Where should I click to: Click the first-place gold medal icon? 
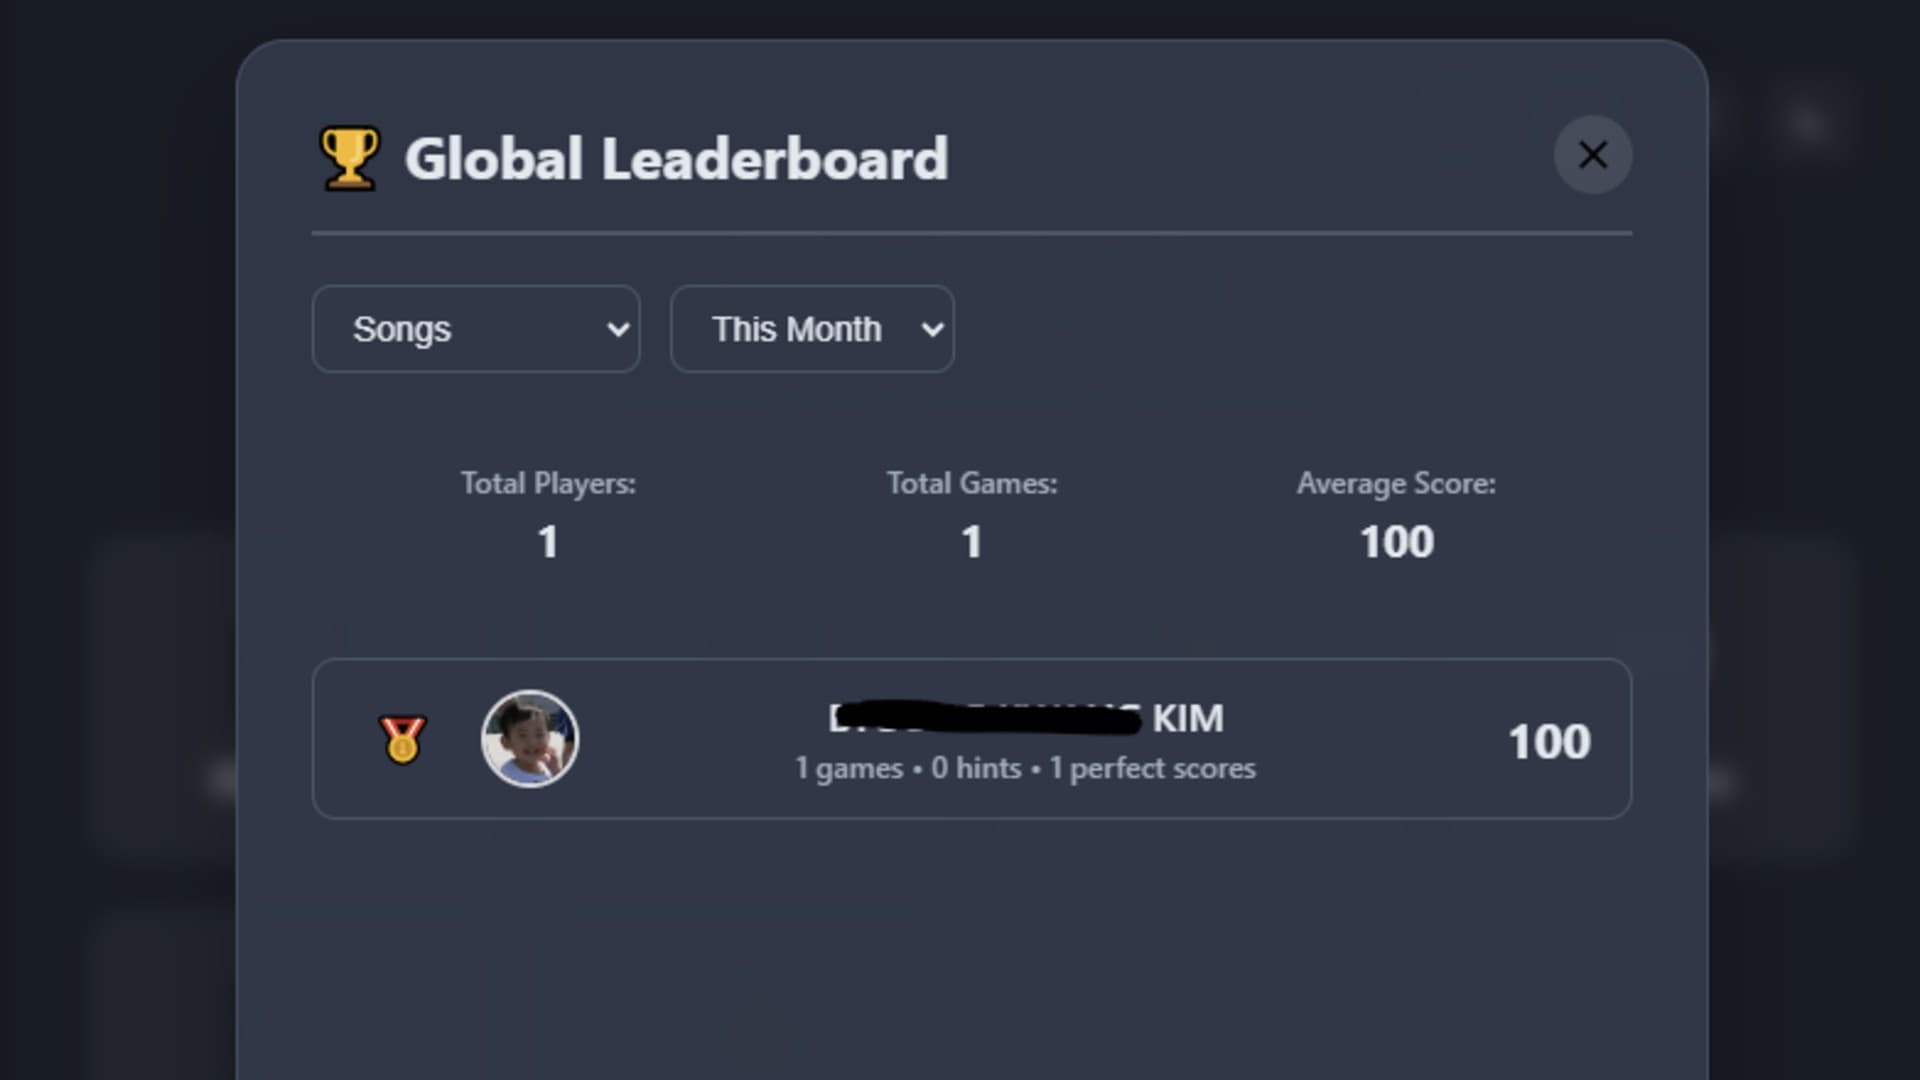(x=402, y=740)
